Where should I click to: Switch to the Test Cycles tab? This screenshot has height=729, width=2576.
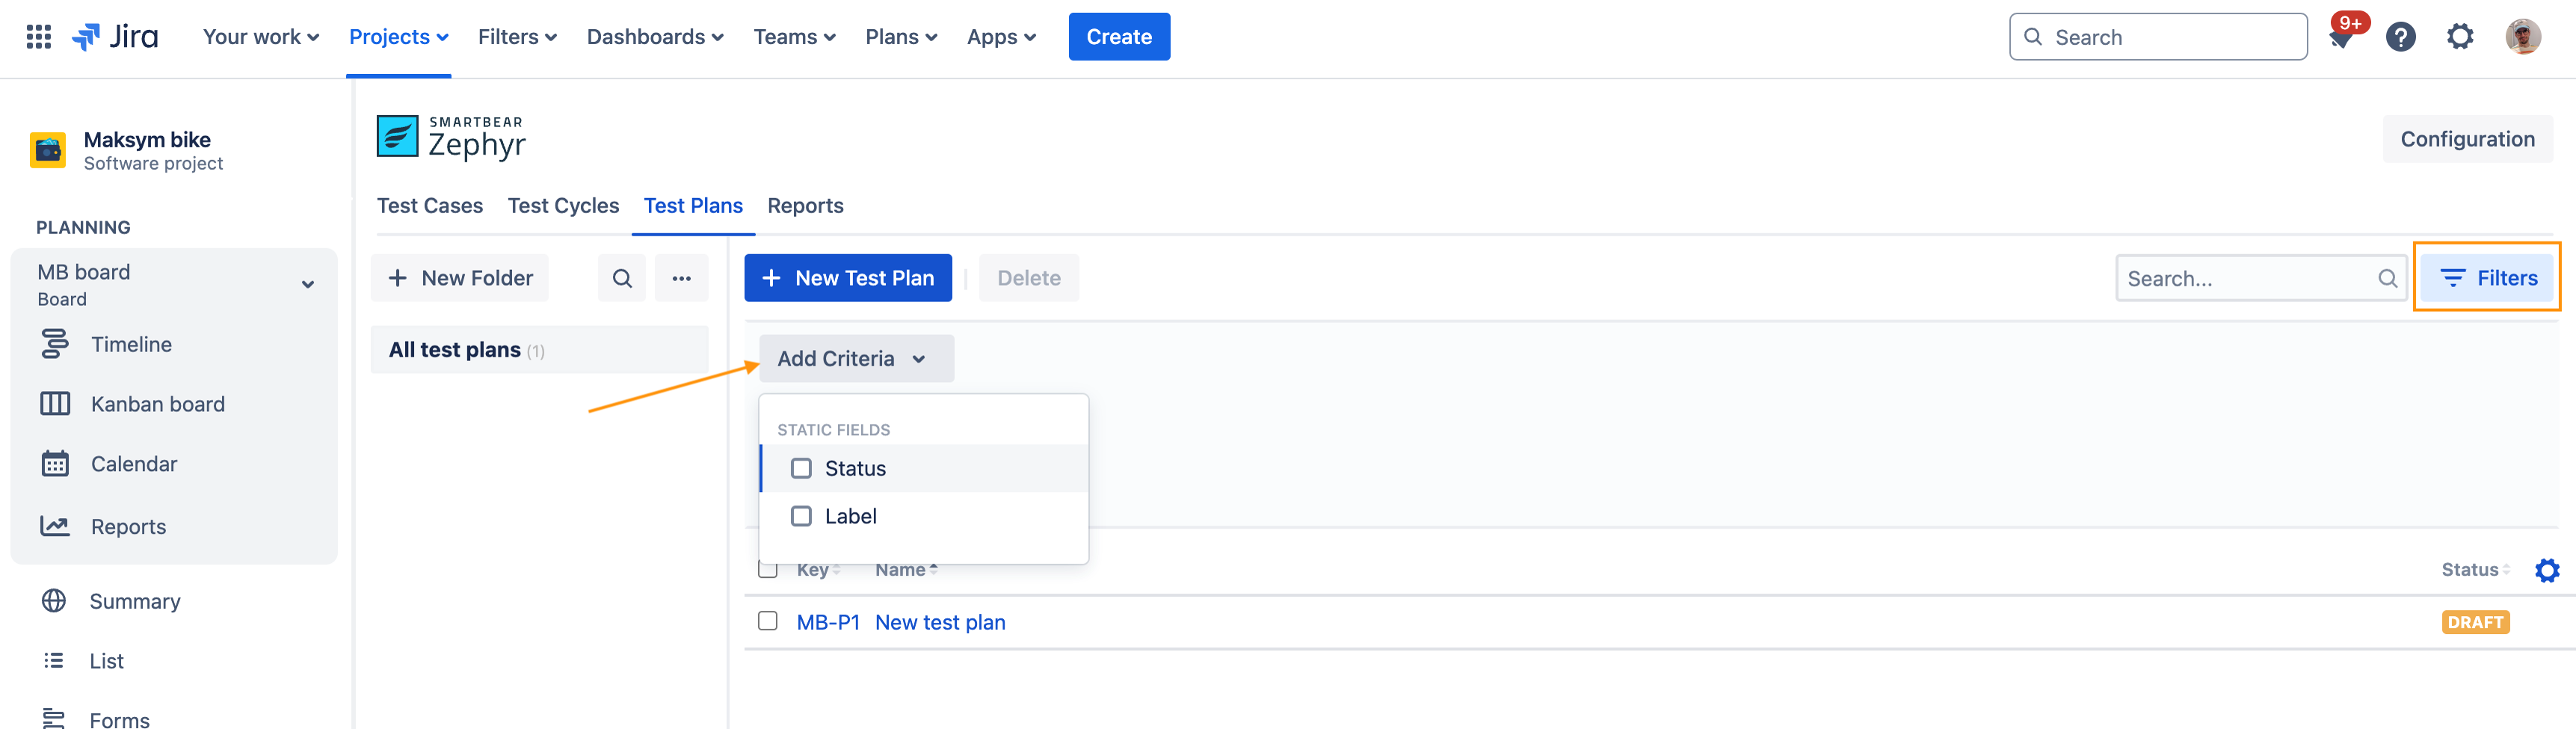(x=563, y=206)
